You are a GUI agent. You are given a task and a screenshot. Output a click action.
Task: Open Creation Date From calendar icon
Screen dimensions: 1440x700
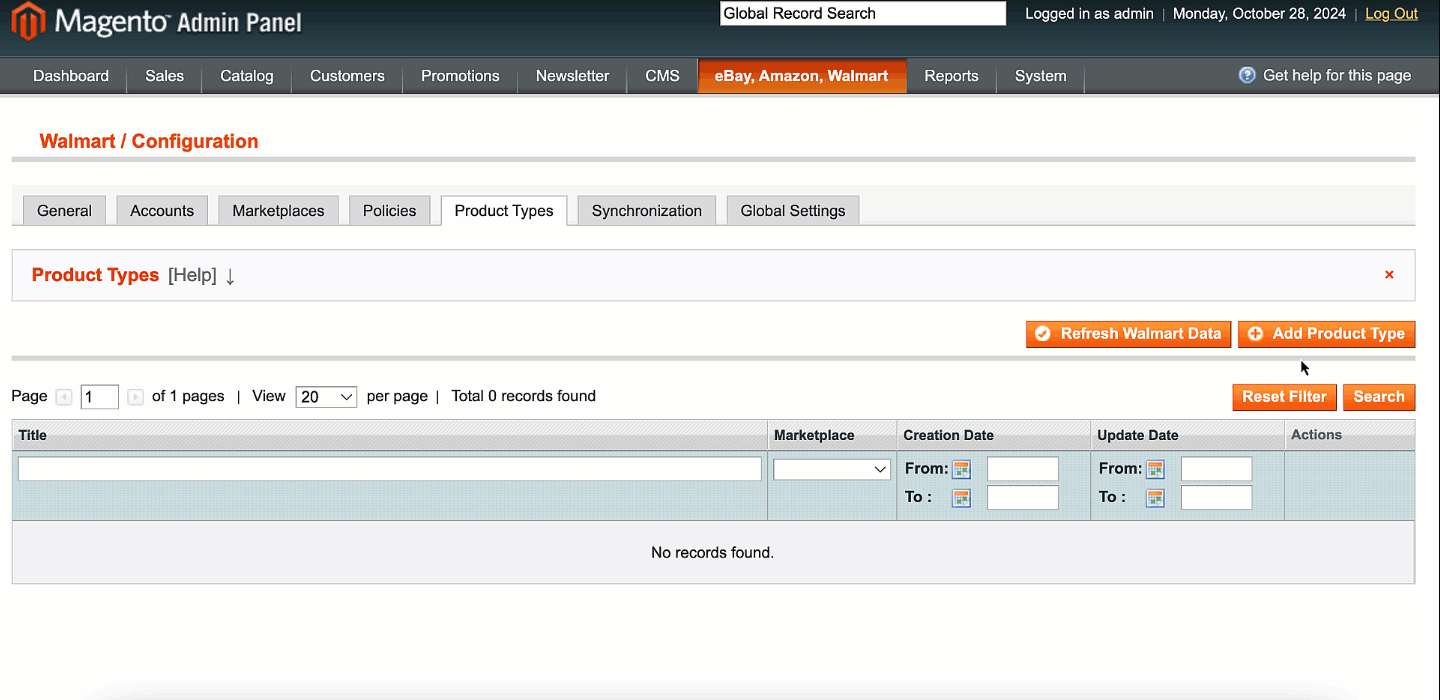click(x=961, y=469)
